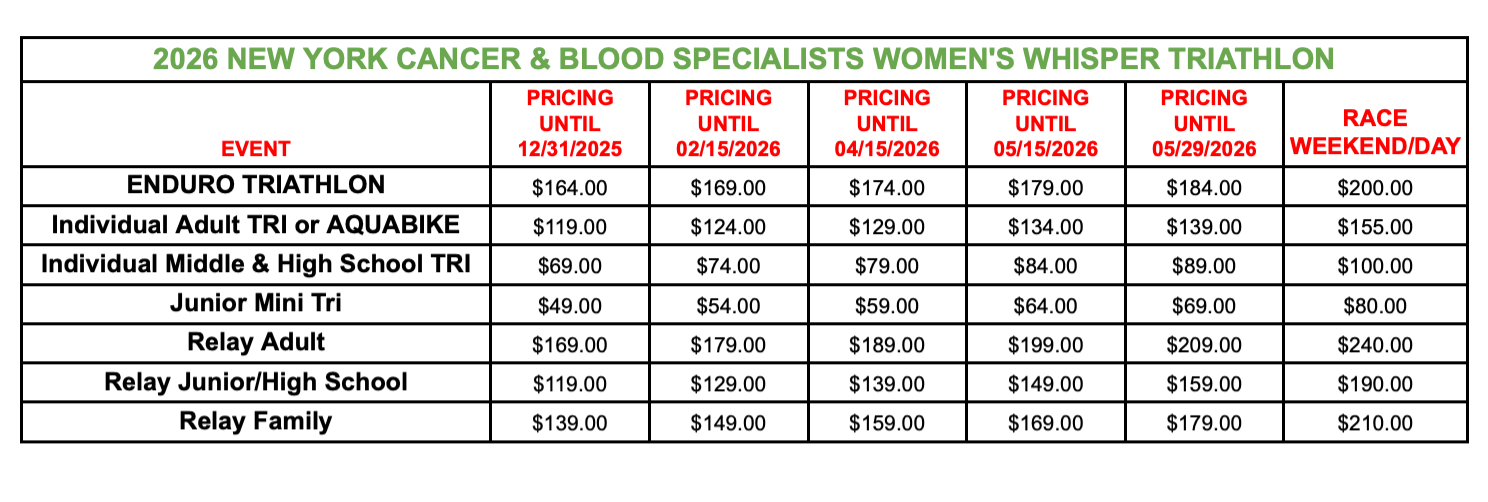Screen dimensions: 1488x502
Task: Click the Pricing Until 02/15/2026 header
Action: (728, 124)
